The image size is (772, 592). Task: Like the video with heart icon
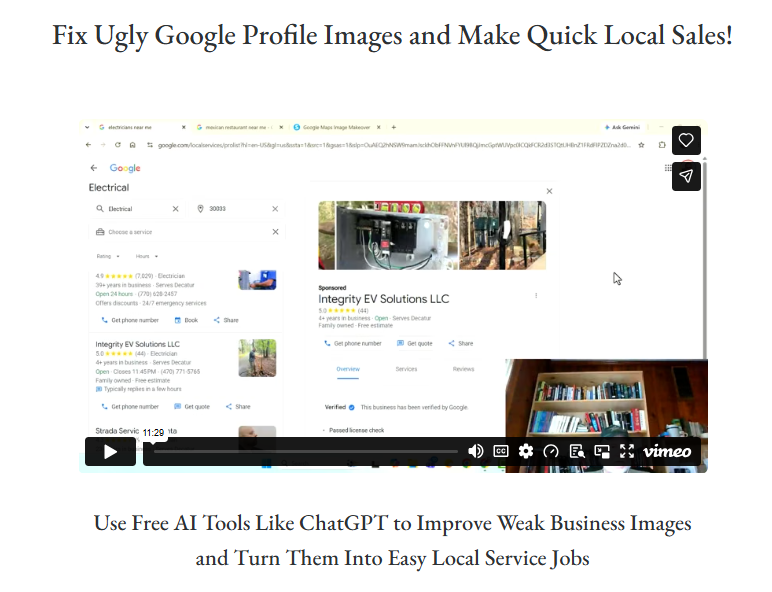tap(686, 140)
